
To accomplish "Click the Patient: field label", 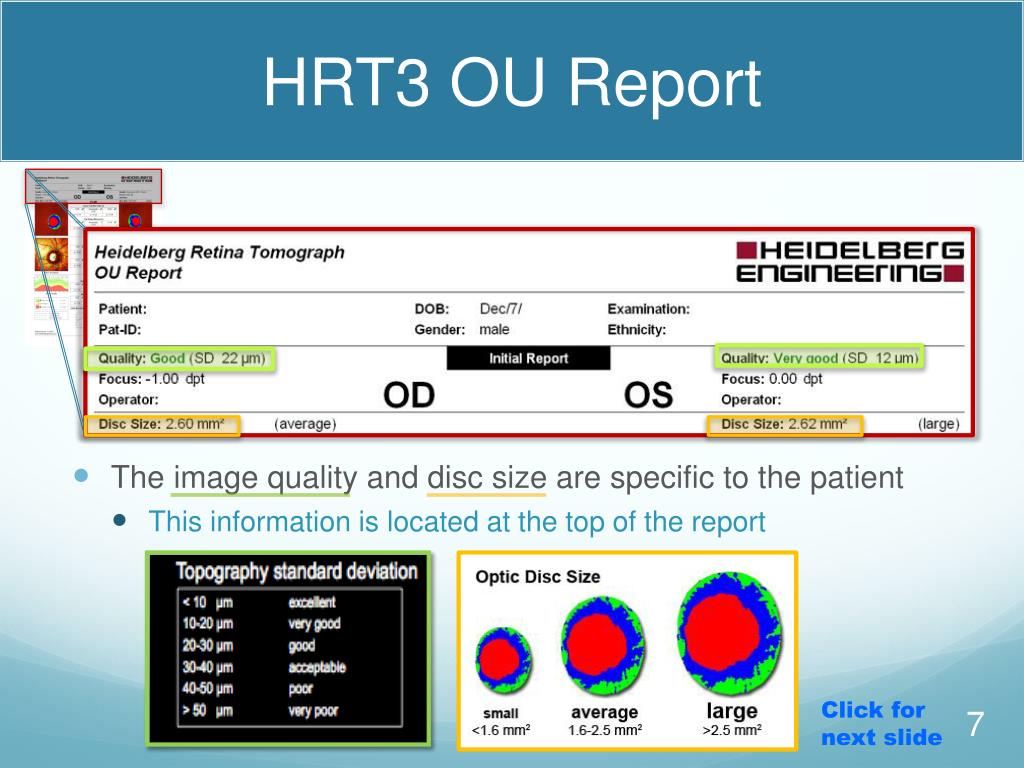I will (x=122, y=309).
